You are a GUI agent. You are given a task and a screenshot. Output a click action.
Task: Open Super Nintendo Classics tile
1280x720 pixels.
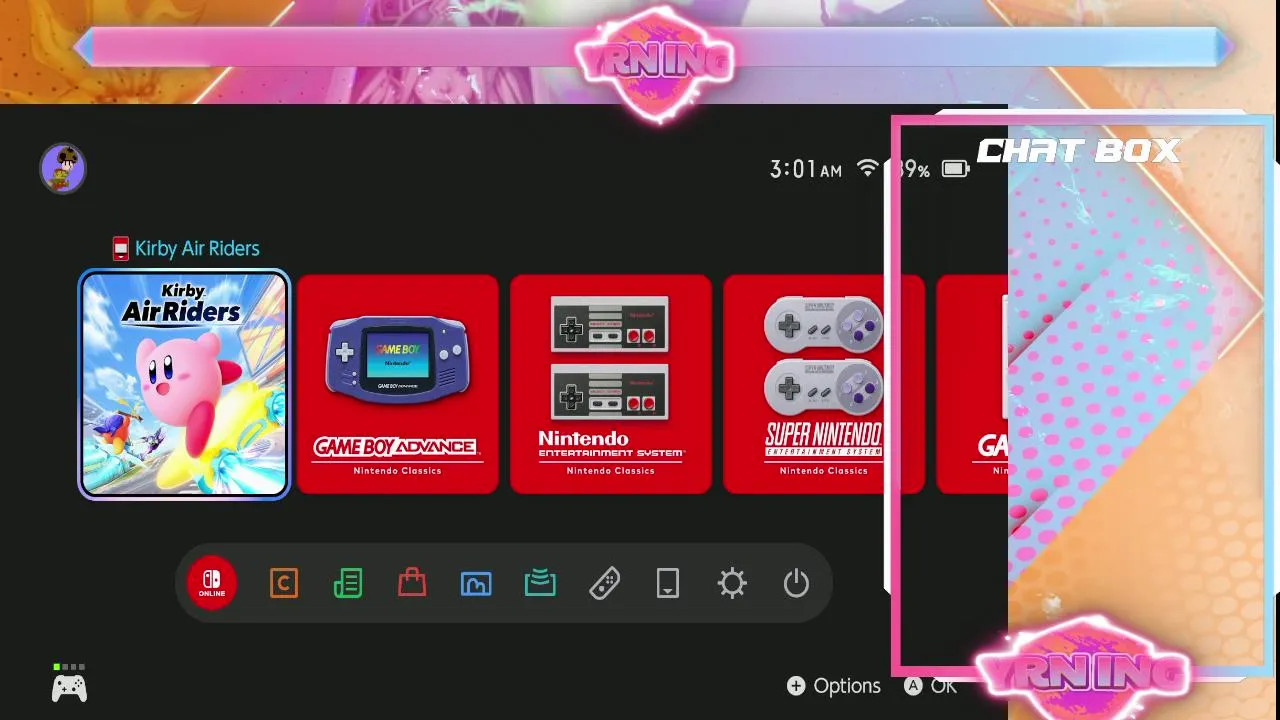(824, 384)
